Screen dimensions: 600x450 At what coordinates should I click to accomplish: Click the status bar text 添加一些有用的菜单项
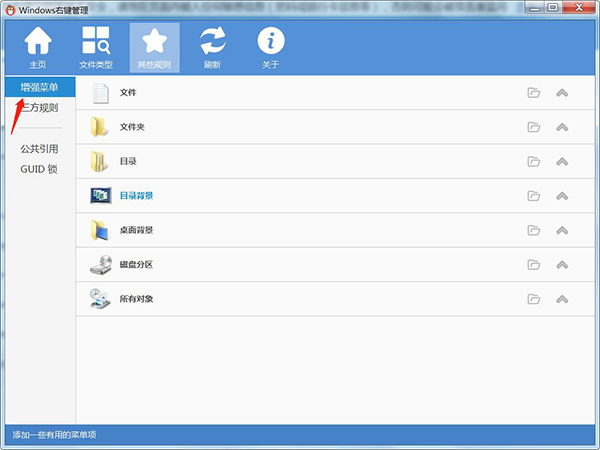pos(54,435)
